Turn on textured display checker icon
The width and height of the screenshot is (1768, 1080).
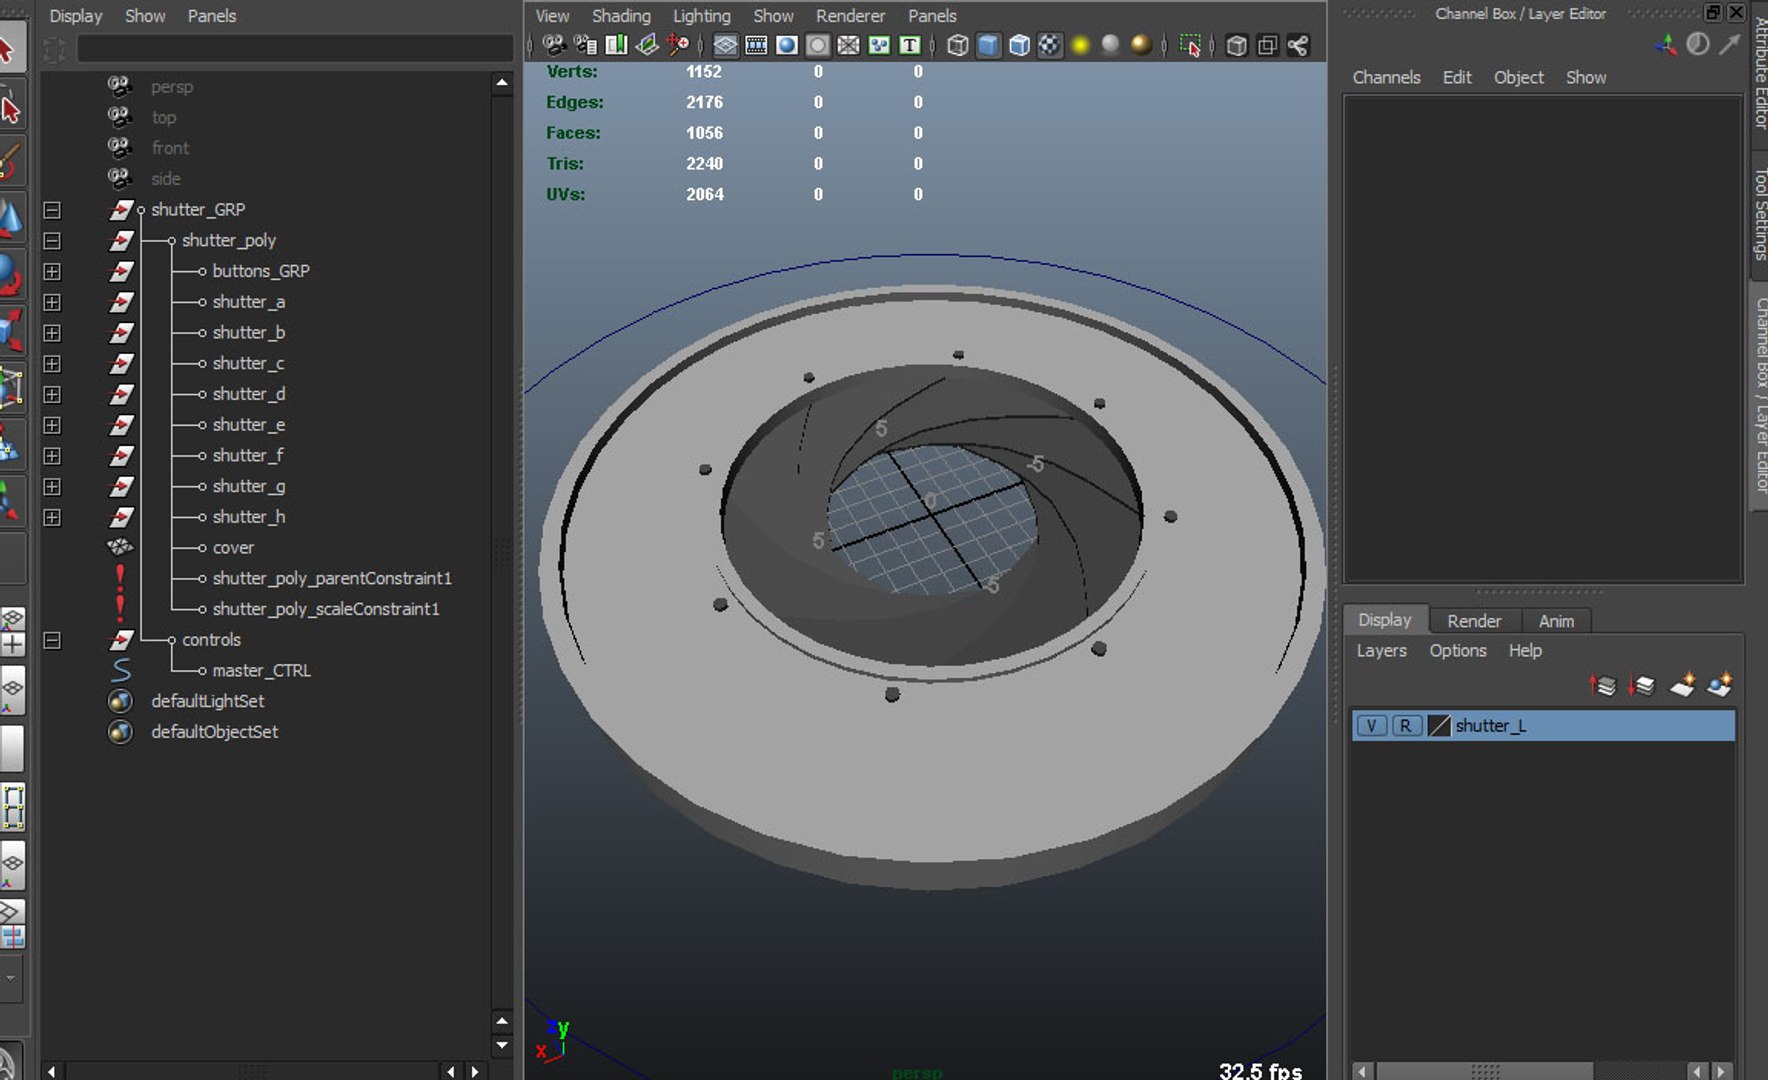point(1049,45)
